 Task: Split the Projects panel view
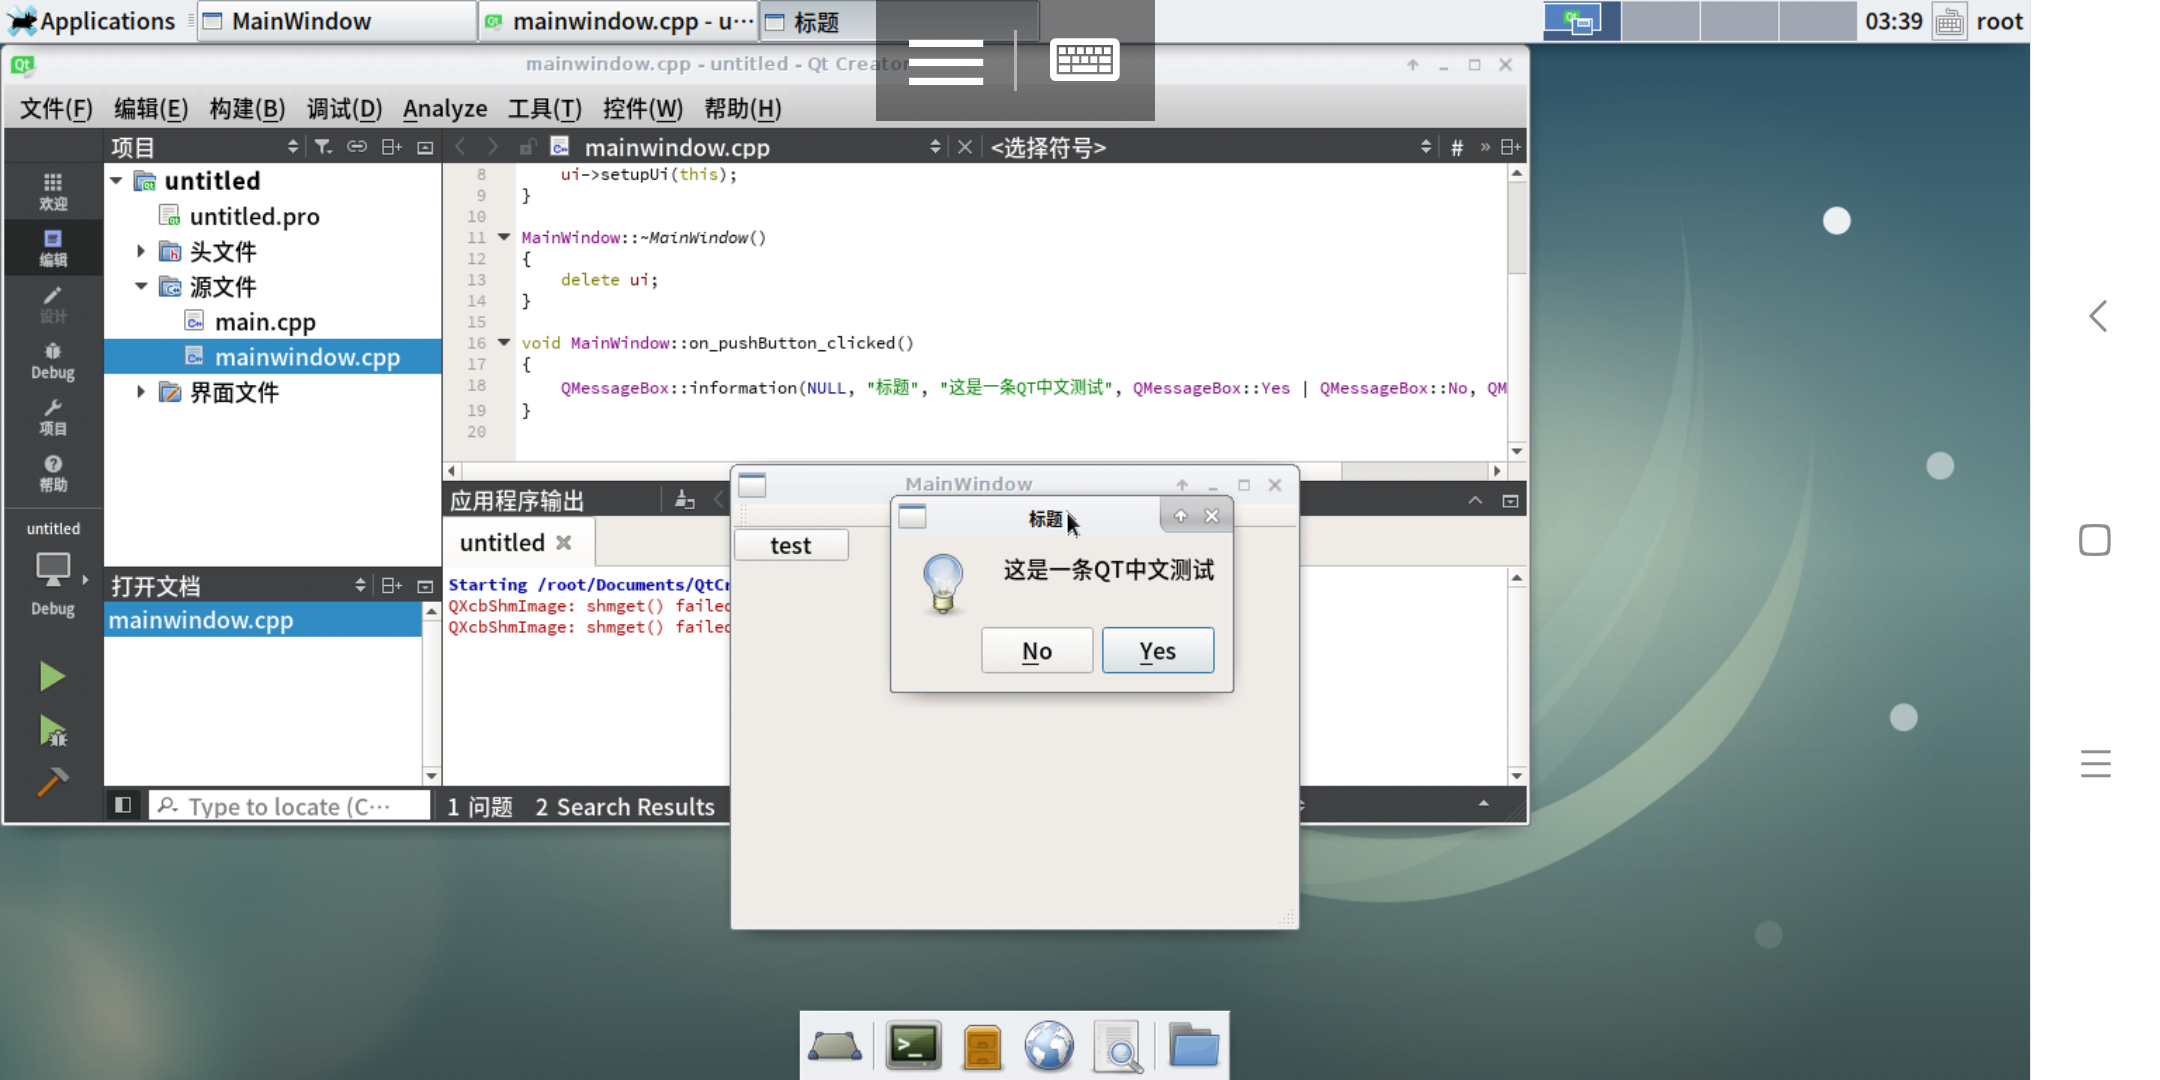(391, 147)
